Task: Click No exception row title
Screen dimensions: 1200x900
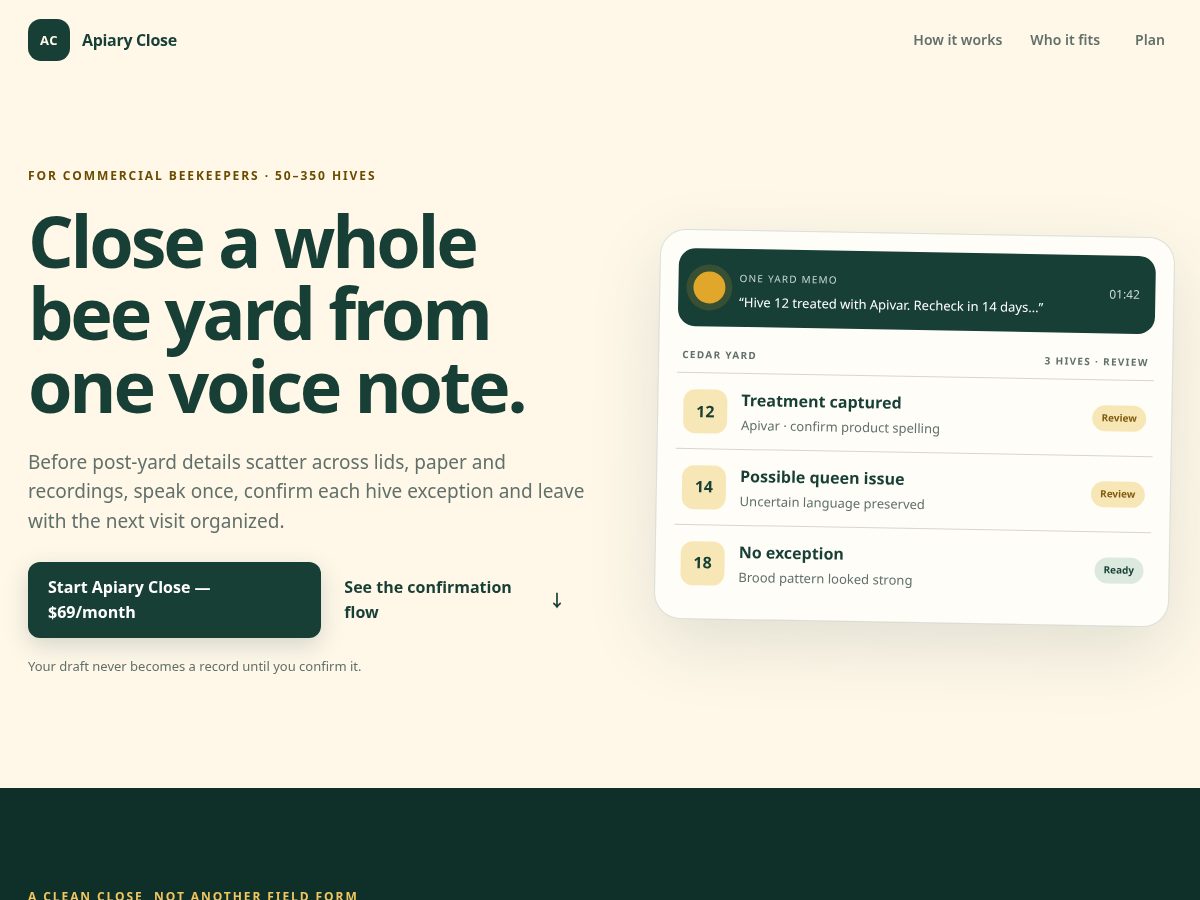Action: coord(791,553)
